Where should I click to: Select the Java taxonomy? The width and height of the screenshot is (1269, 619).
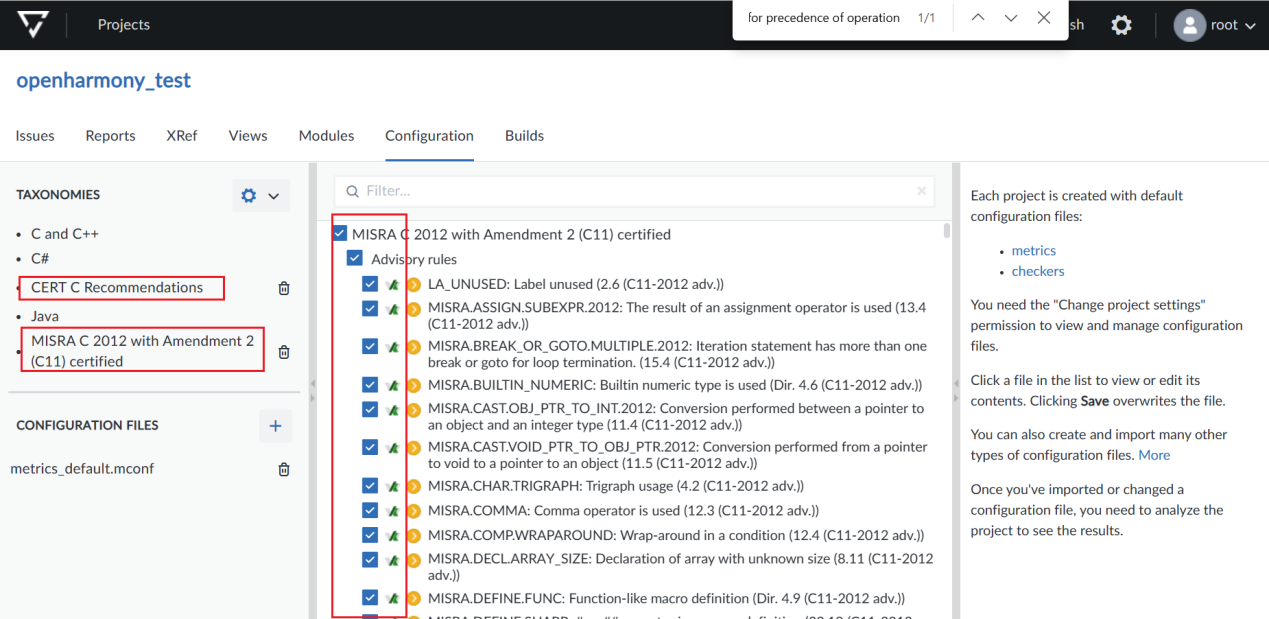click(45, 316)
